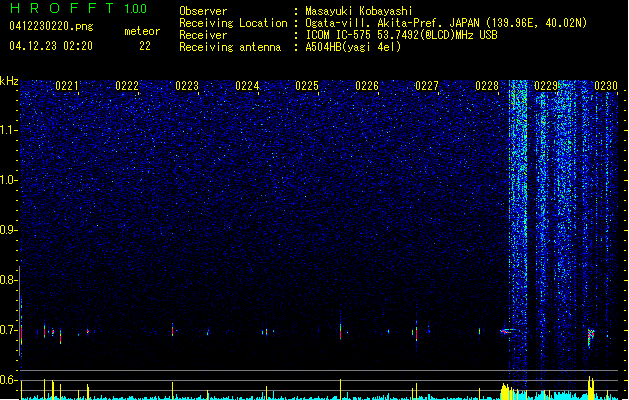Click the 0.7 kHz axis label
Image resolution: width=629 pixels, height=400 pixels.
pos(9,330)
